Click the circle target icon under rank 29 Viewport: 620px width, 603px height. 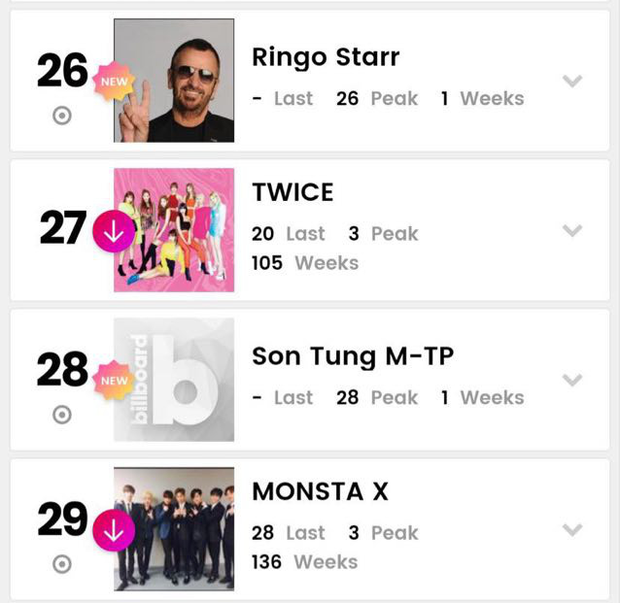point(62,565)
